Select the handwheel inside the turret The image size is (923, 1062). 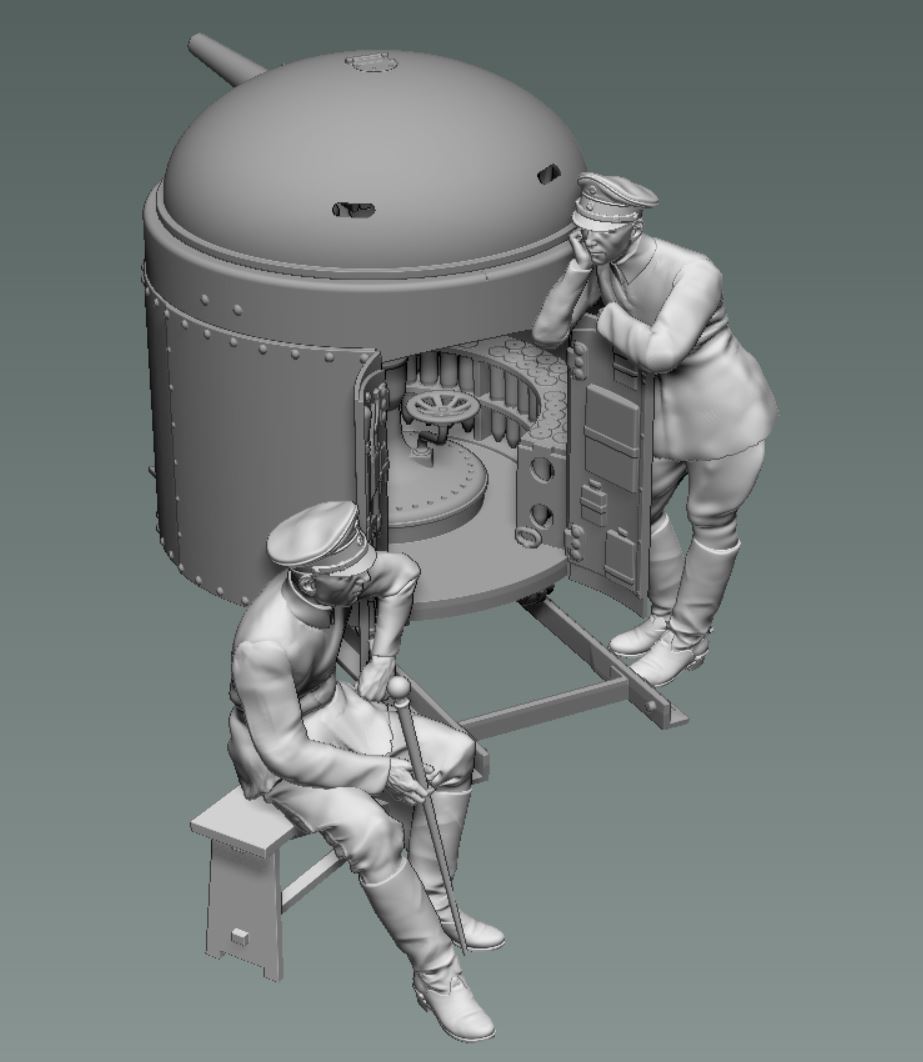pos(436,408)
